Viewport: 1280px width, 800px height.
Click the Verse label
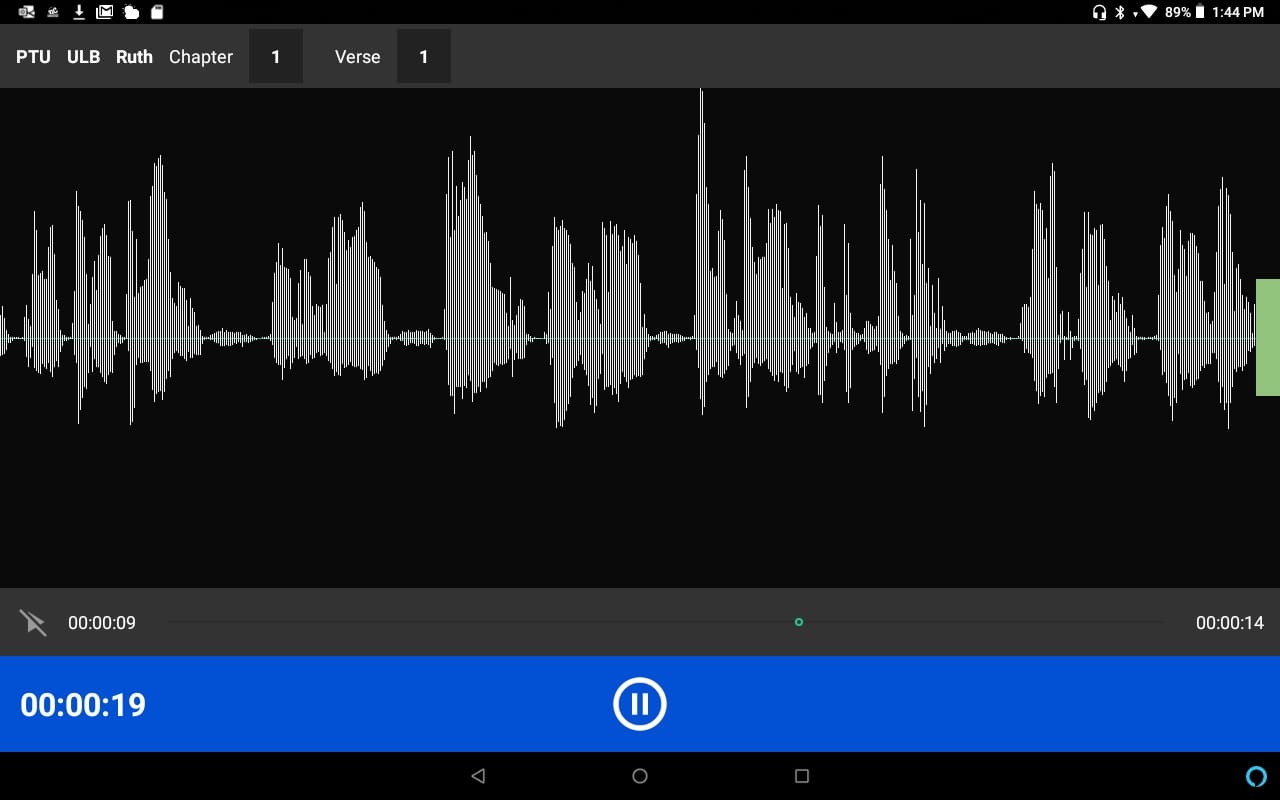click(357, 57)
